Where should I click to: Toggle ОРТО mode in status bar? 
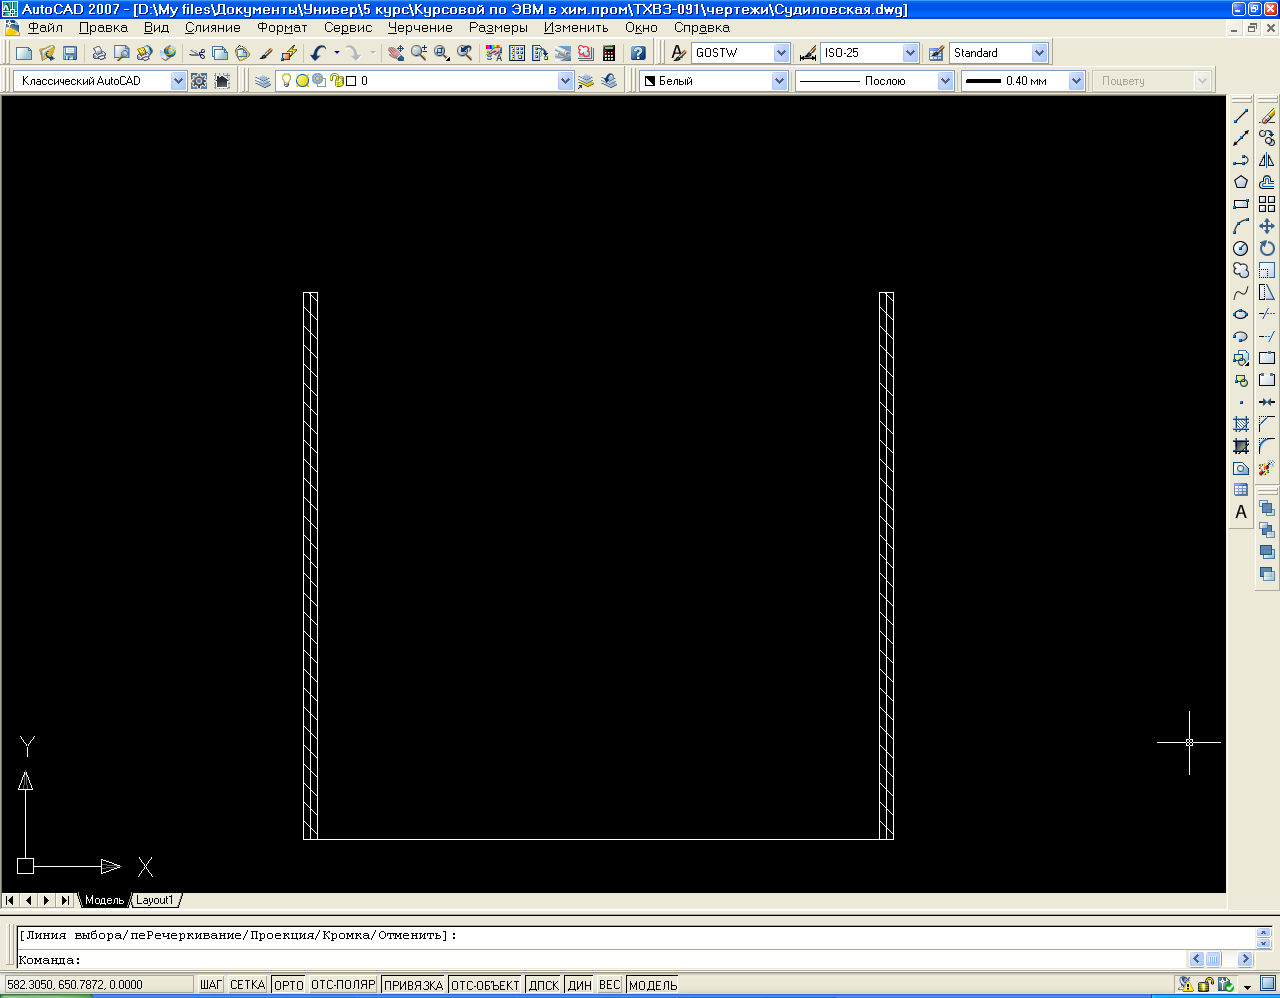[x=288, y=985]
